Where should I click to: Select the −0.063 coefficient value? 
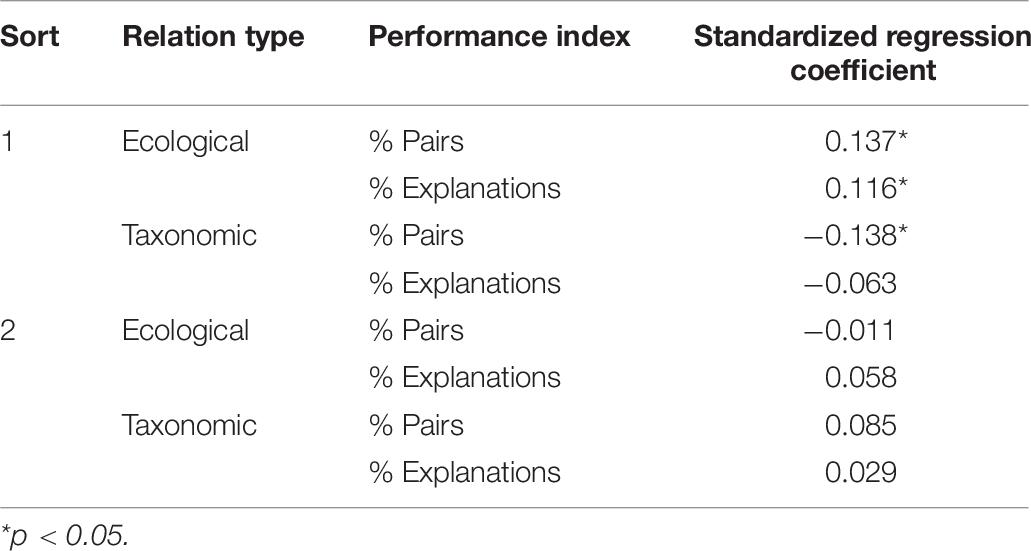coord(850,283)
